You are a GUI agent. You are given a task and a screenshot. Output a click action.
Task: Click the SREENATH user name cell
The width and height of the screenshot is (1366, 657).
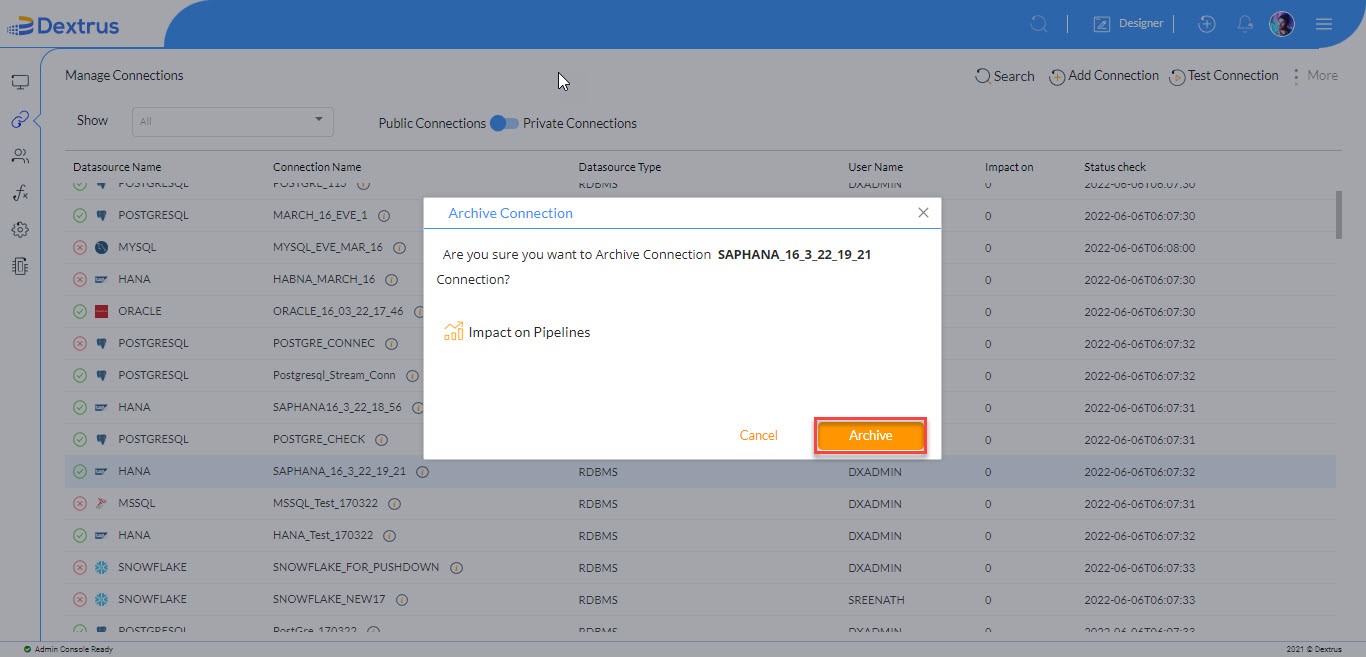(874, 599)
